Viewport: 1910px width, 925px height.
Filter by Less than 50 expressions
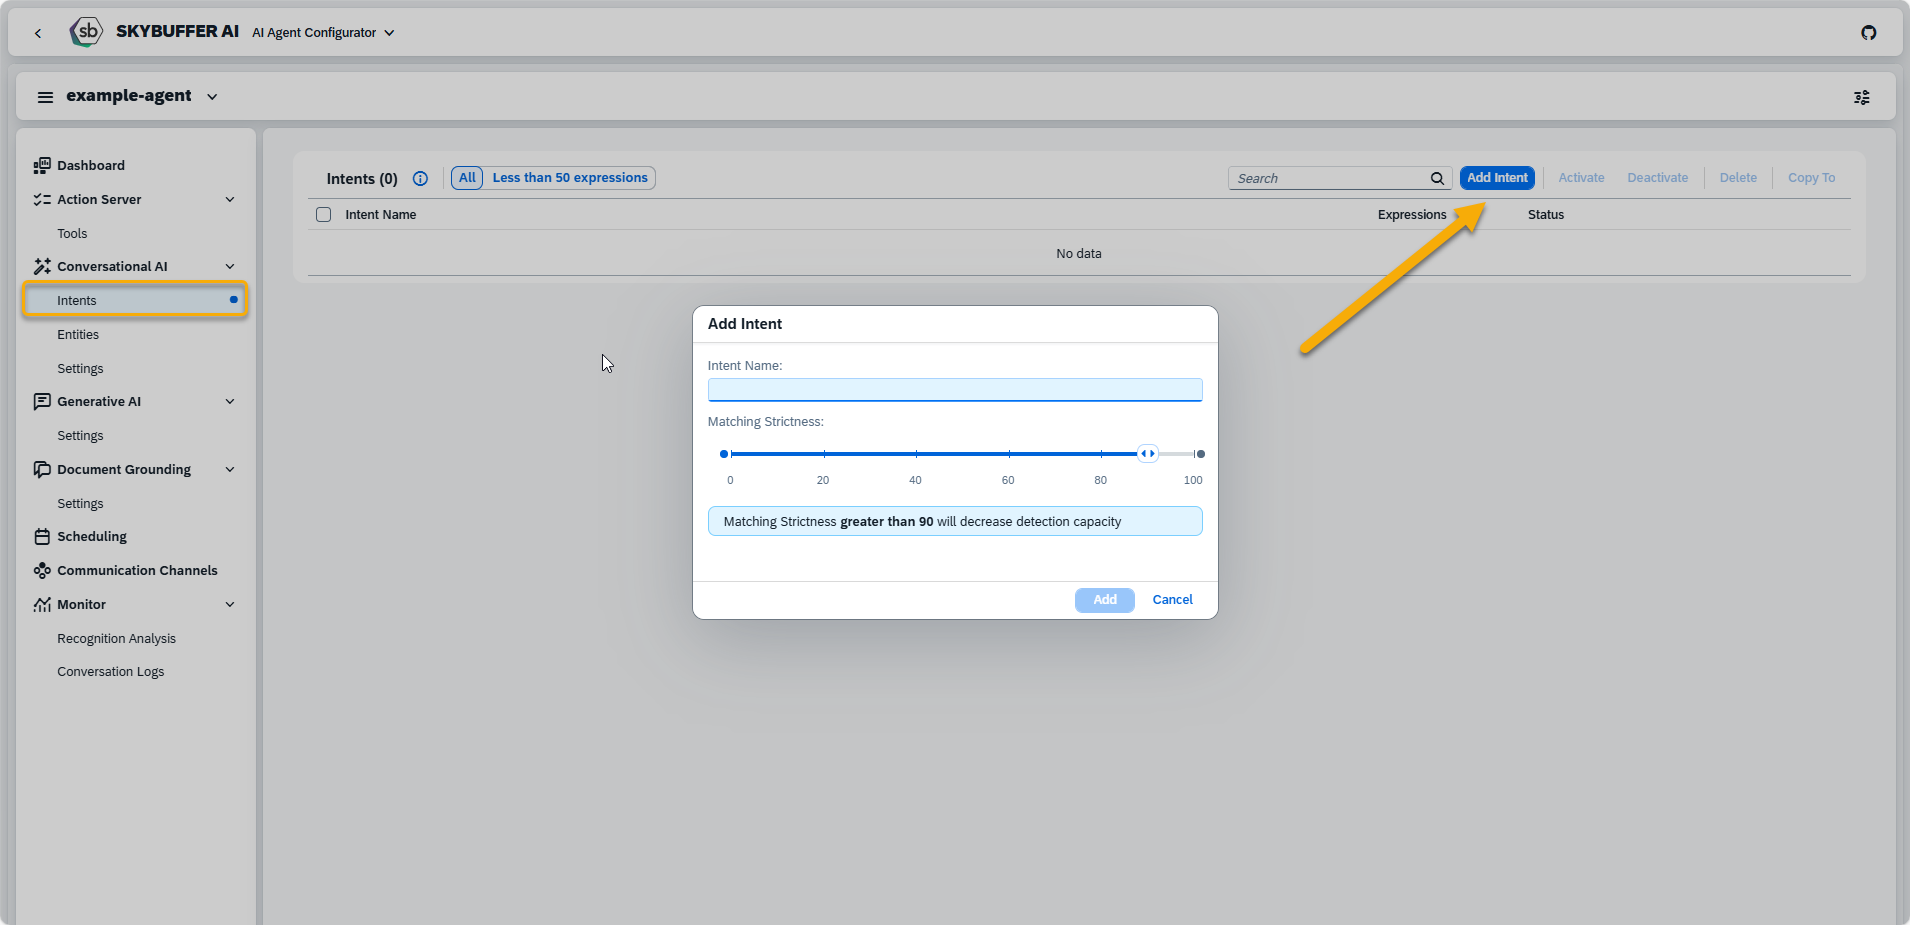point(569,178)
